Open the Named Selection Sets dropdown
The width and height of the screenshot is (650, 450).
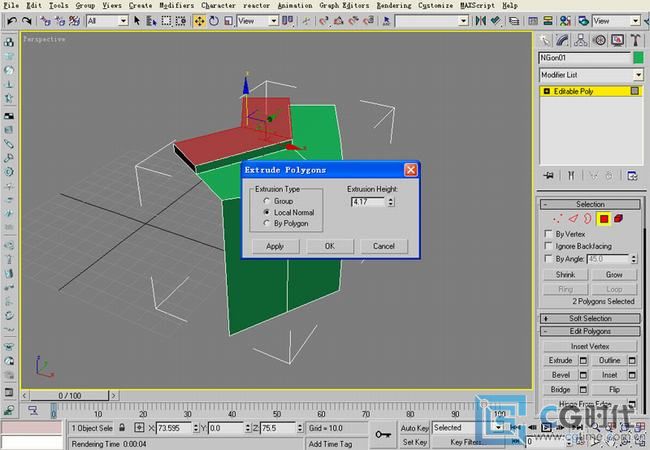tap(464, 21)
